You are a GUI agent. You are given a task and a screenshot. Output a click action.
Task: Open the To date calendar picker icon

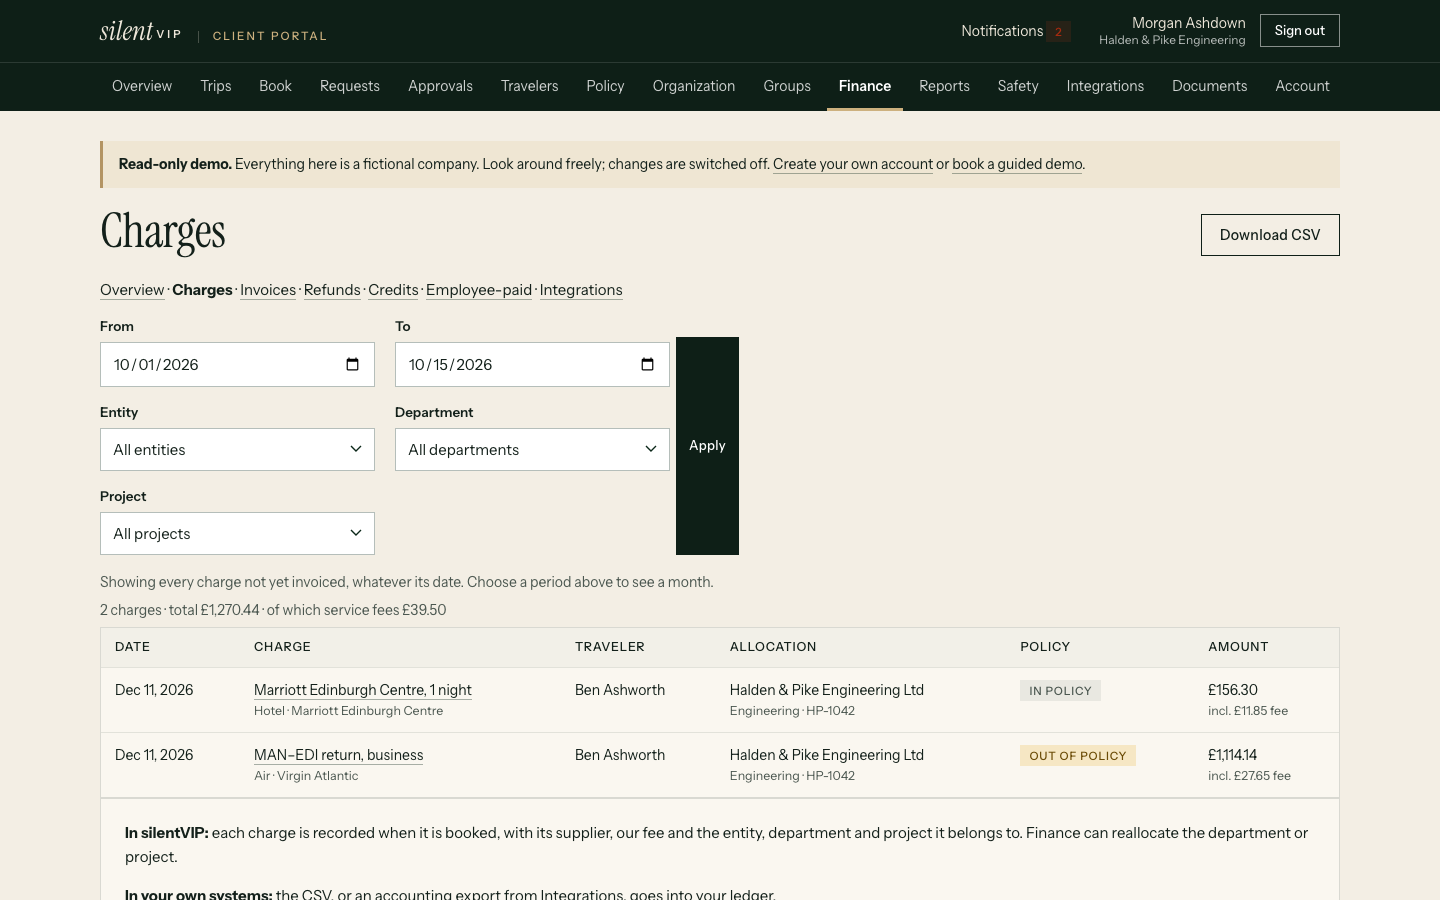pyautogui.click(x=647, y=364)
